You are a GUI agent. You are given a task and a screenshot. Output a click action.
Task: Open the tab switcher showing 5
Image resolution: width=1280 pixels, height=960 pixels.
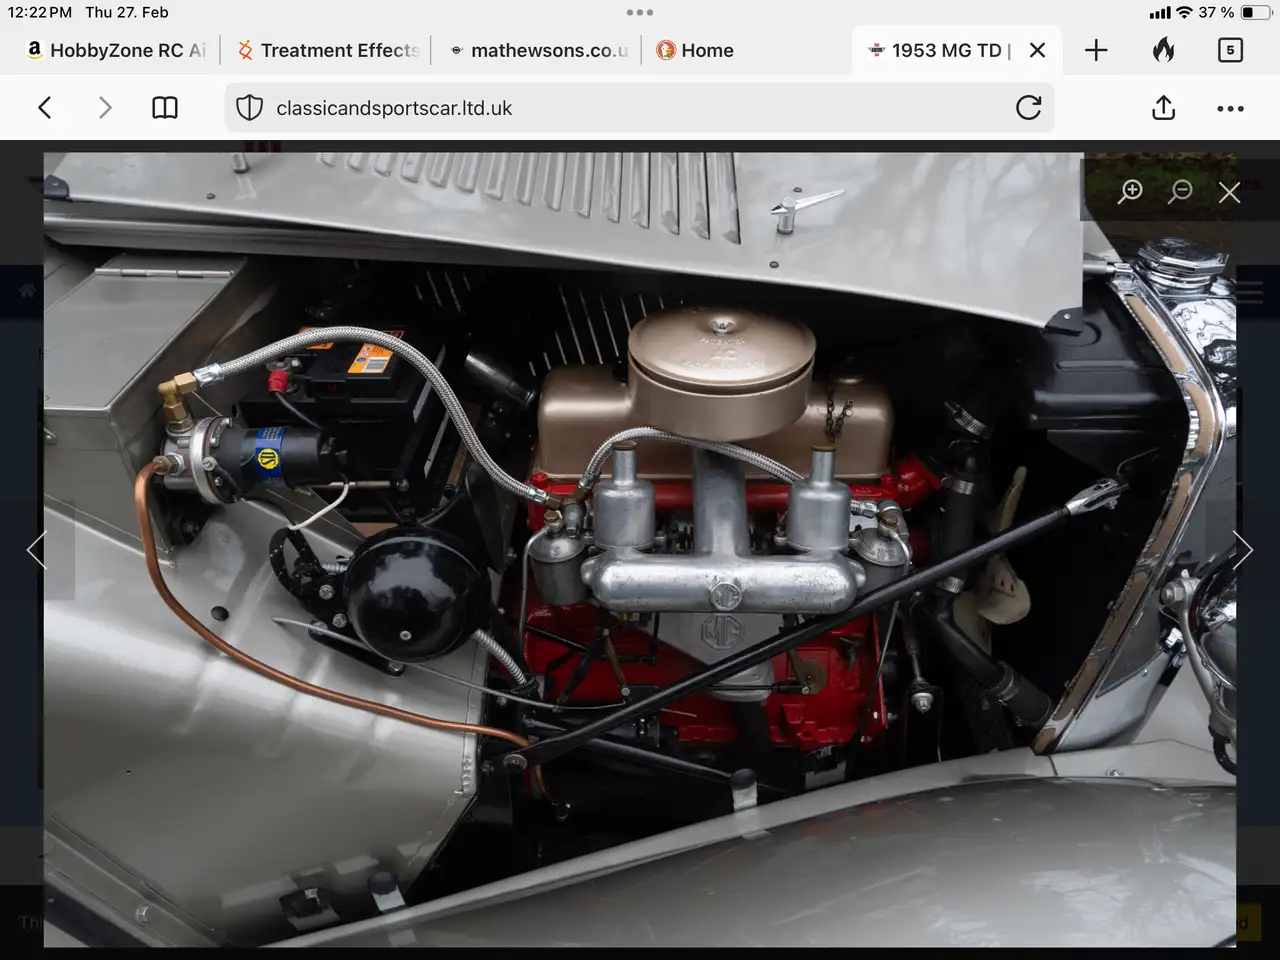pos(1230,50)
